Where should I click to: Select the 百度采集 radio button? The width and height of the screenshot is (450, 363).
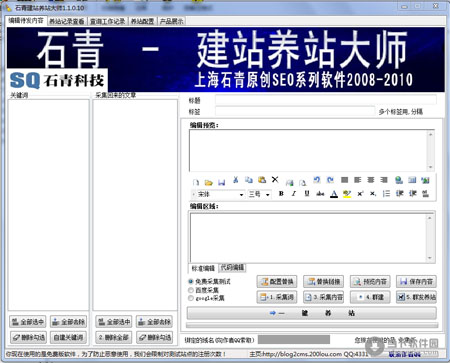coord(191,290)
